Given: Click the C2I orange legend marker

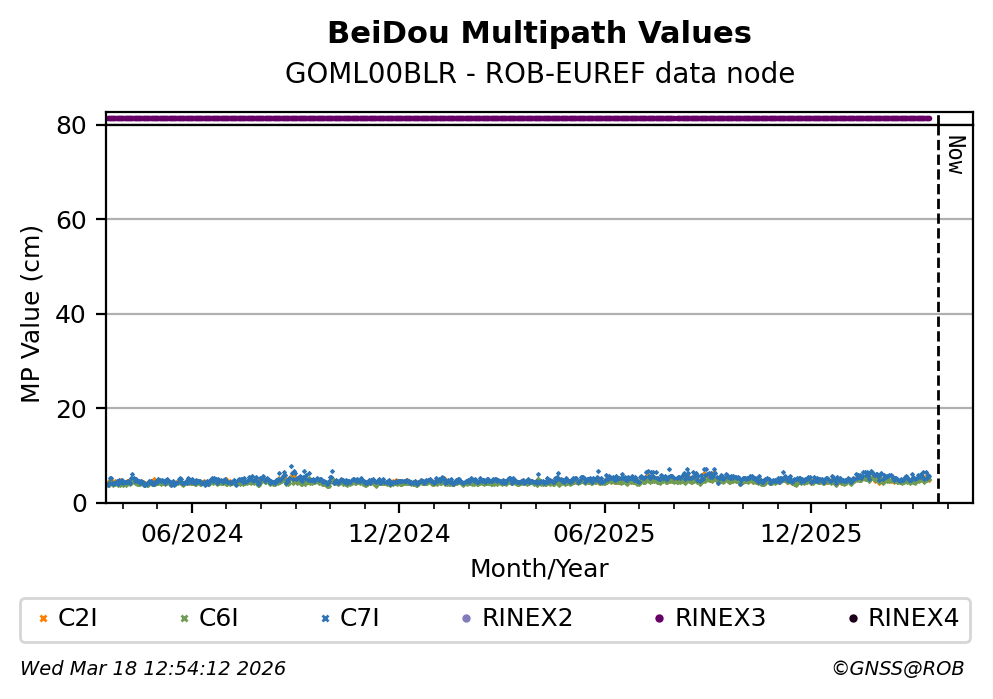Looking at the screenshot, I should (x=43, y=619).
